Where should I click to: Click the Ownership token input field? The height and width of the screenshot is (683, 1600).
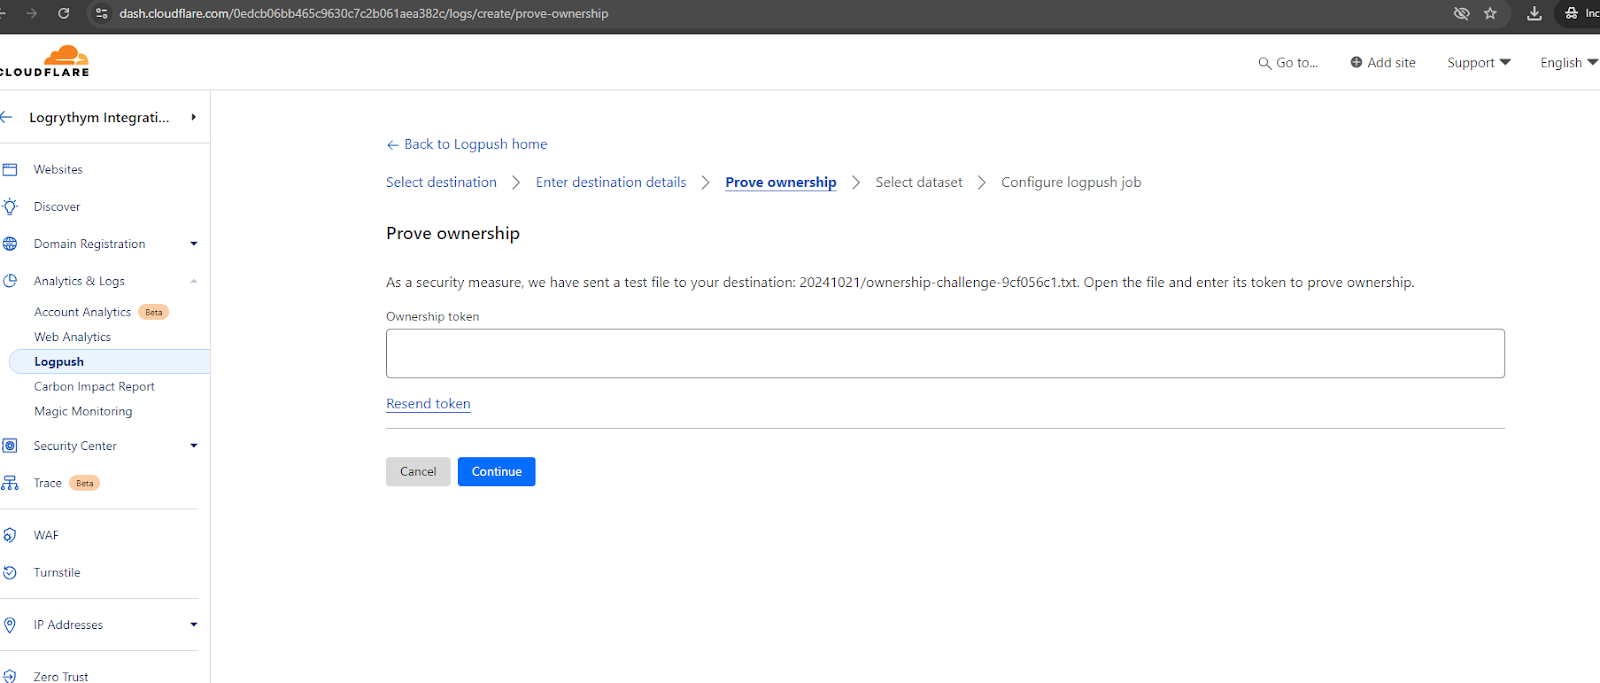point(945,354)
